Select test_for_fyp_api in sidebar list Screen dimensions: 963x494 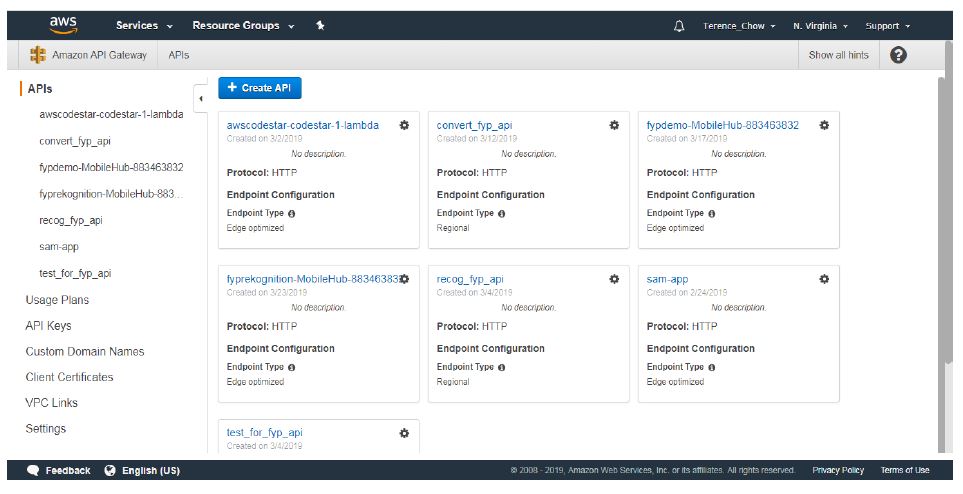point(75,273)
